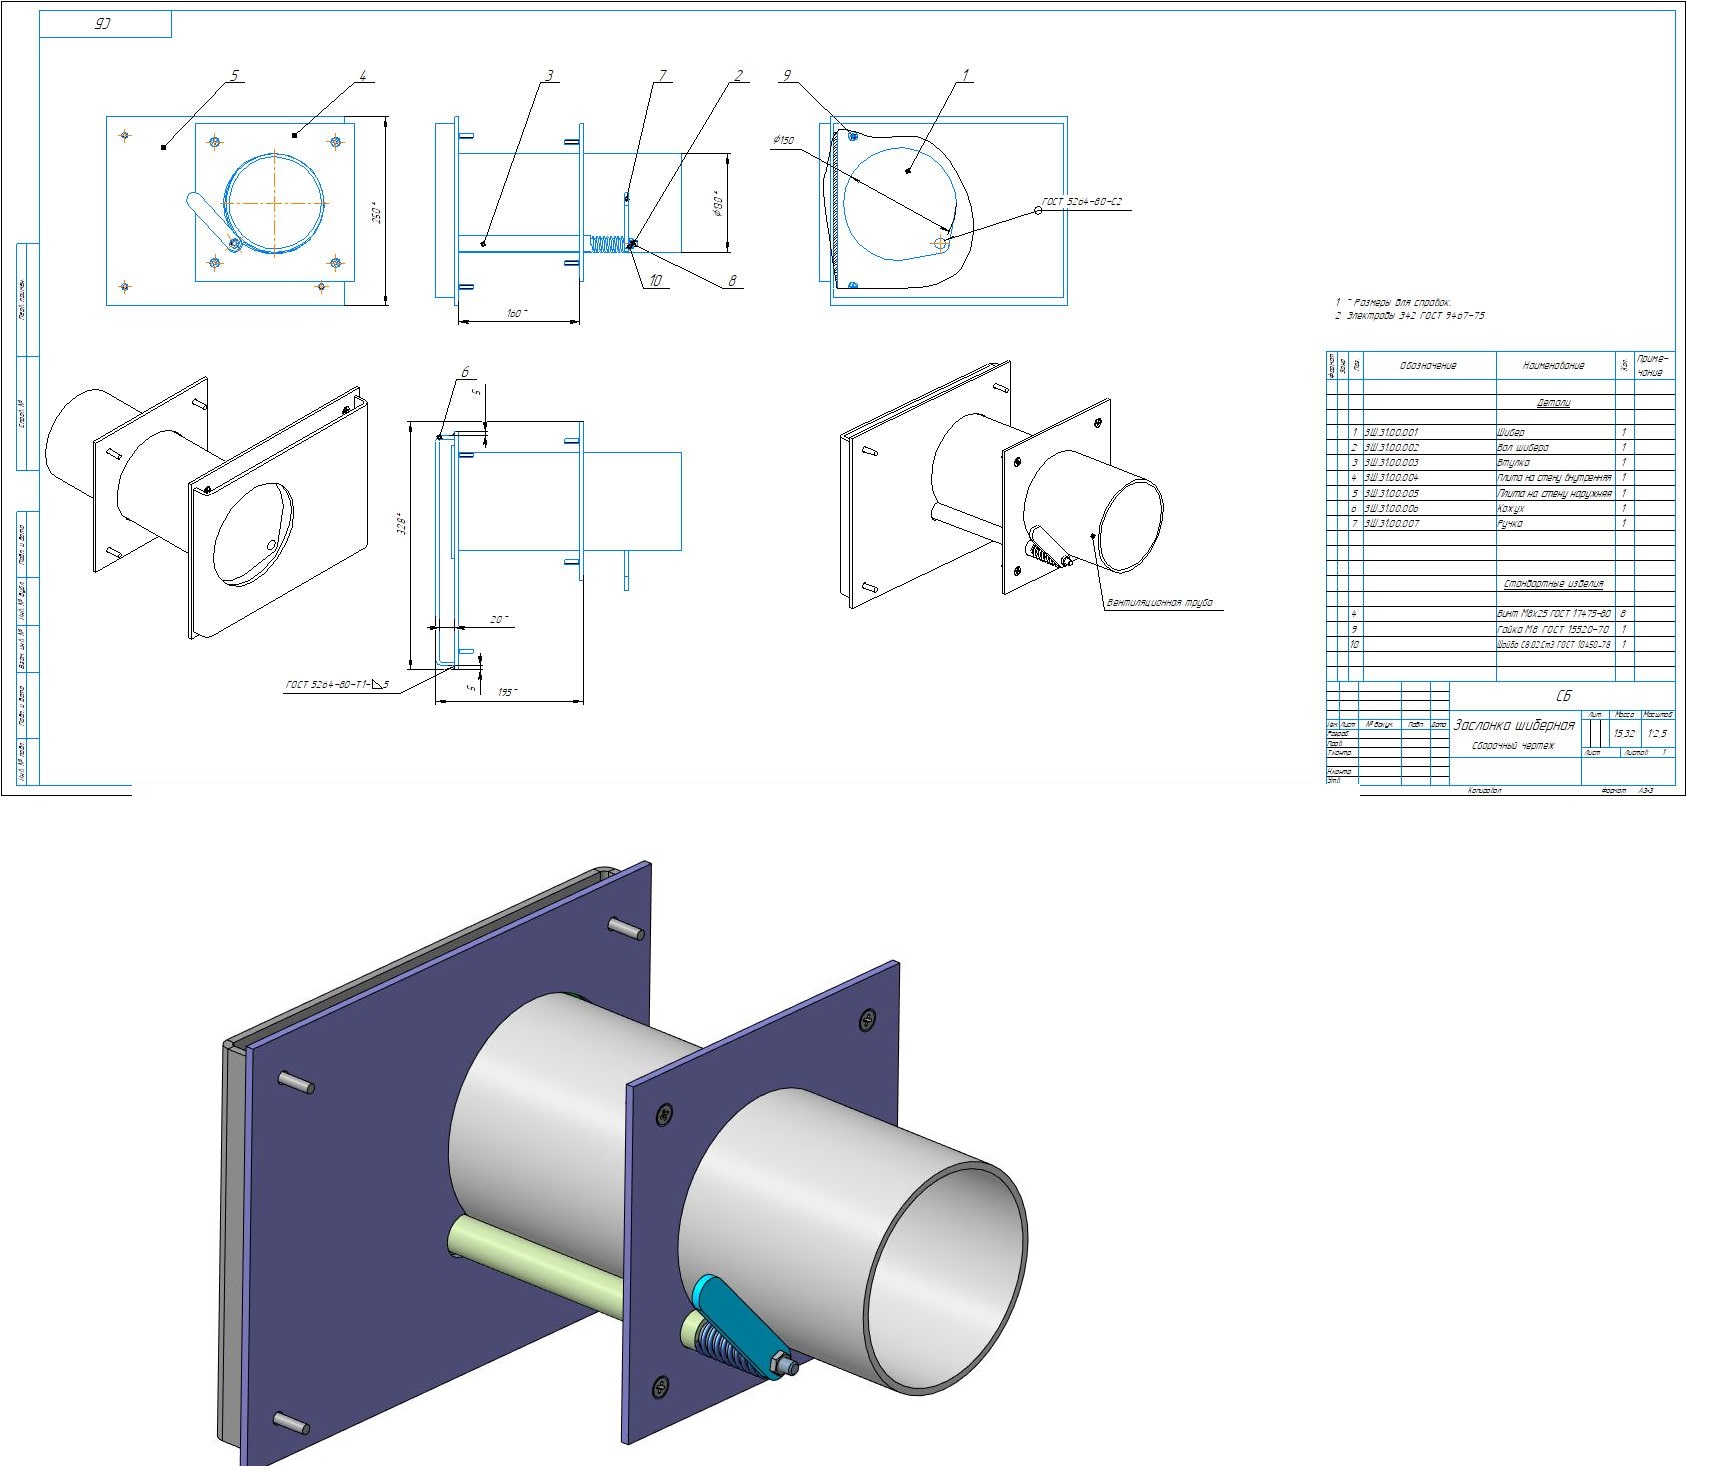Click callout number 10 under the spring
This screenshot has height=1480, width=1712.
point(656,281)
